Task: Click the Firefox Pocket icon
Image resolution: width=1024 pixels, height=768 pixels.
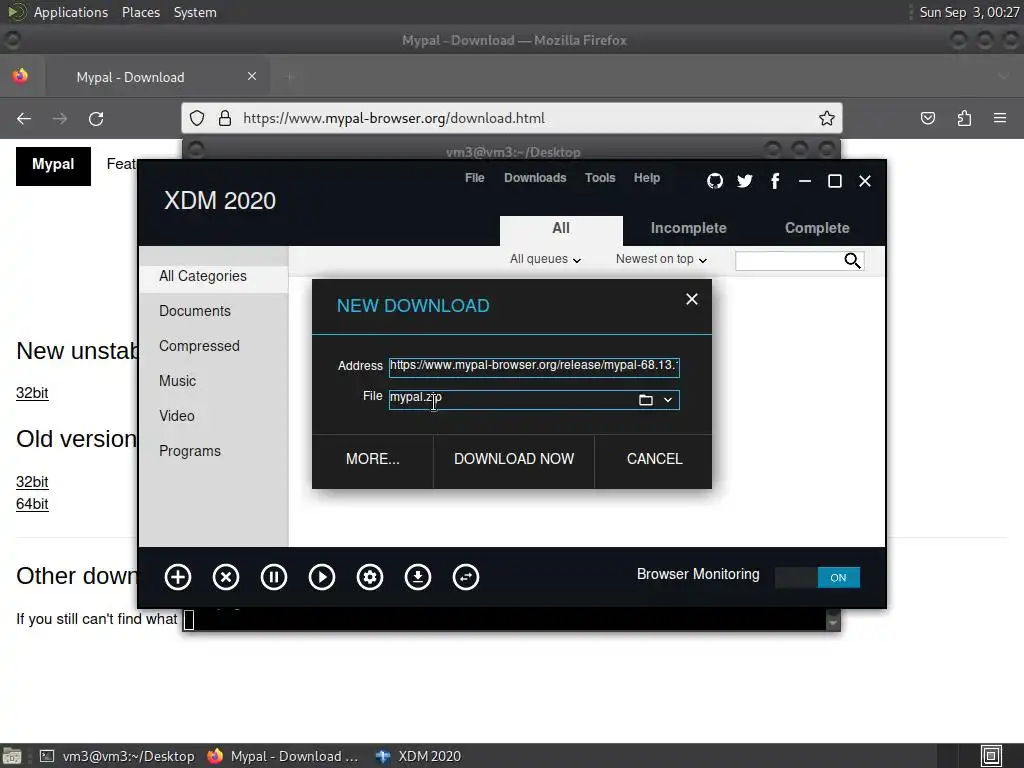Action: point(928,118)
